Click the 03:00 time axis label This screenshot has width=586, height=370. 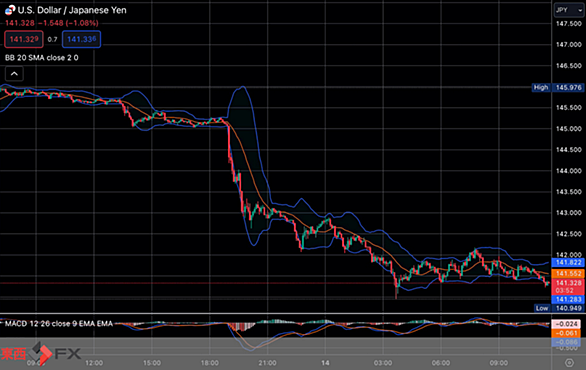(x=383, y=363)
